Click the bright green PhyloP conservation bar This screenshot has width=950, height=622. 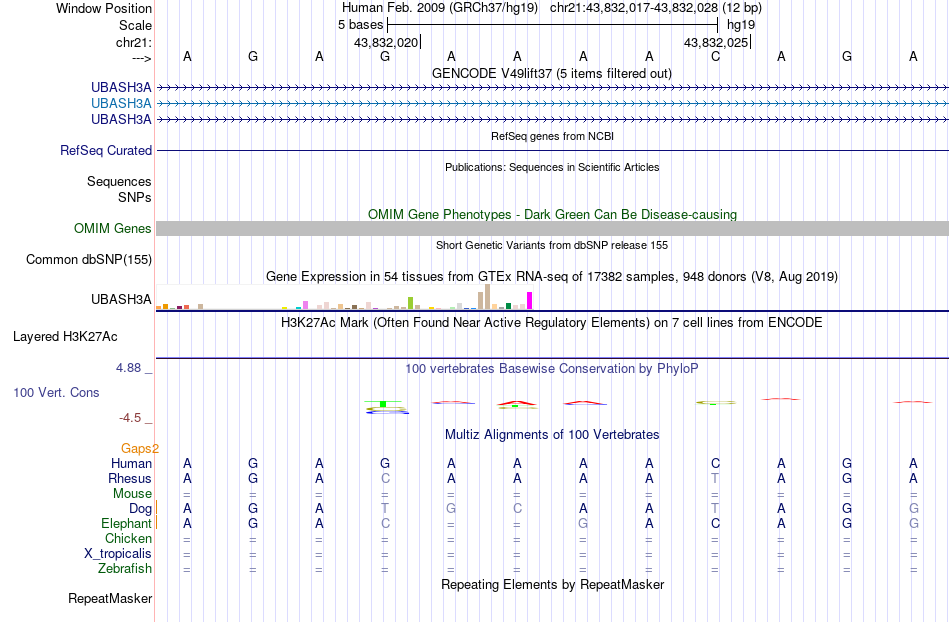(x=383, y=404)
